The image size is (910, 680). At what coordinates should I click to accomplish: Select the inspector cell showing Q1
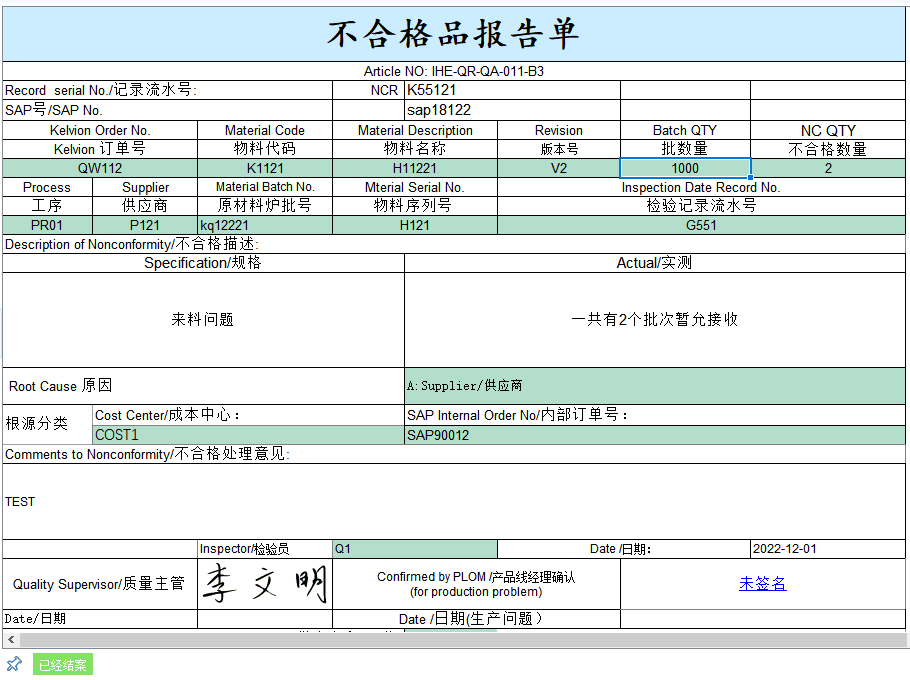(414, 548)
